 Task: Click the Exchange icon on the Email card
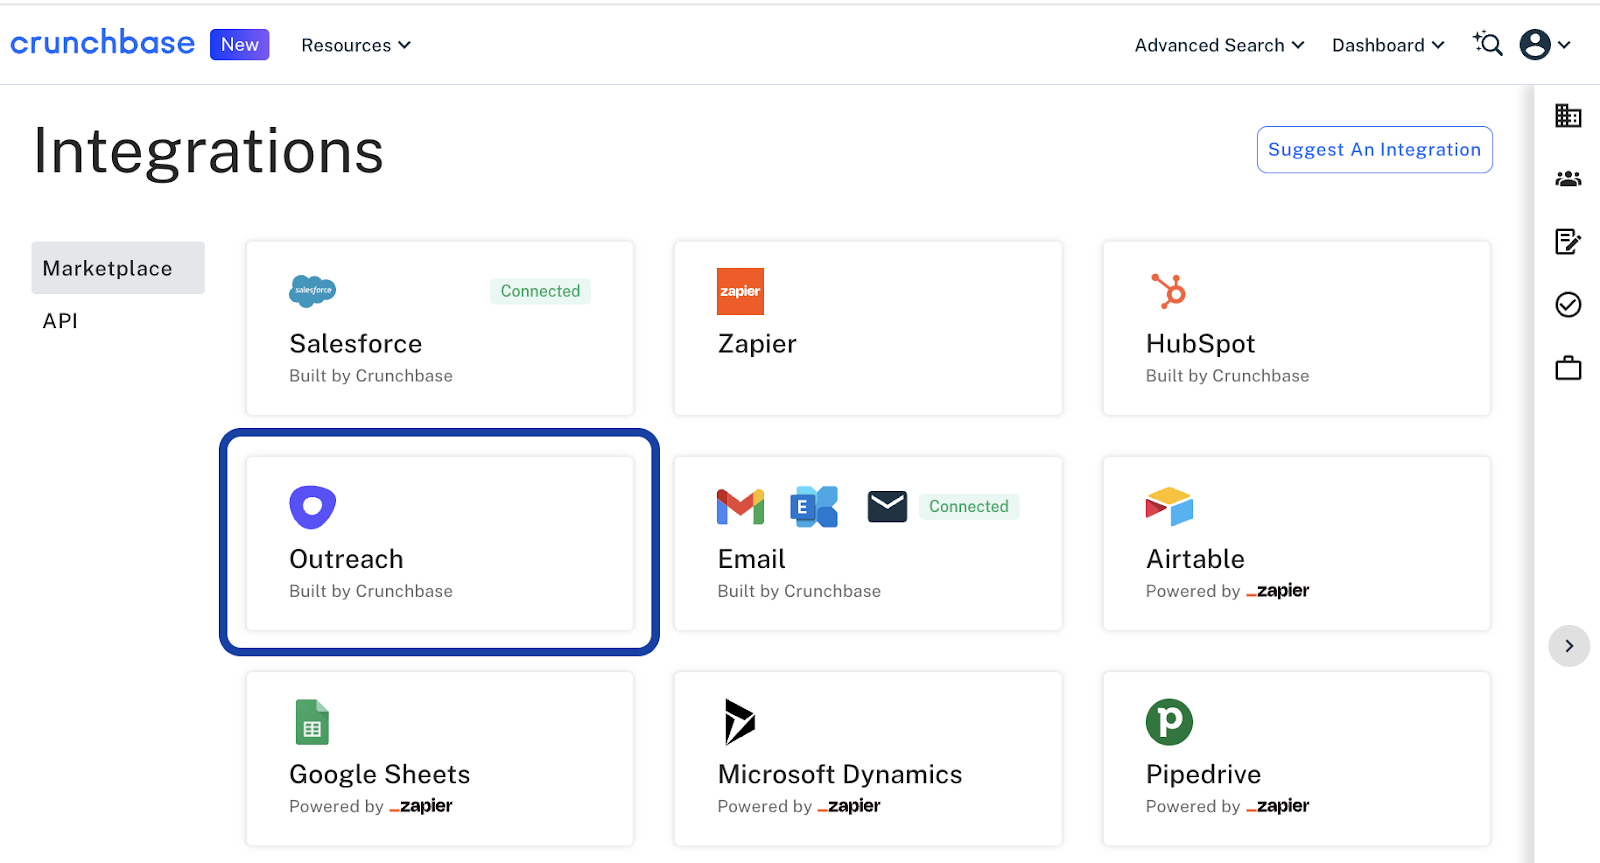coord(814,507)
